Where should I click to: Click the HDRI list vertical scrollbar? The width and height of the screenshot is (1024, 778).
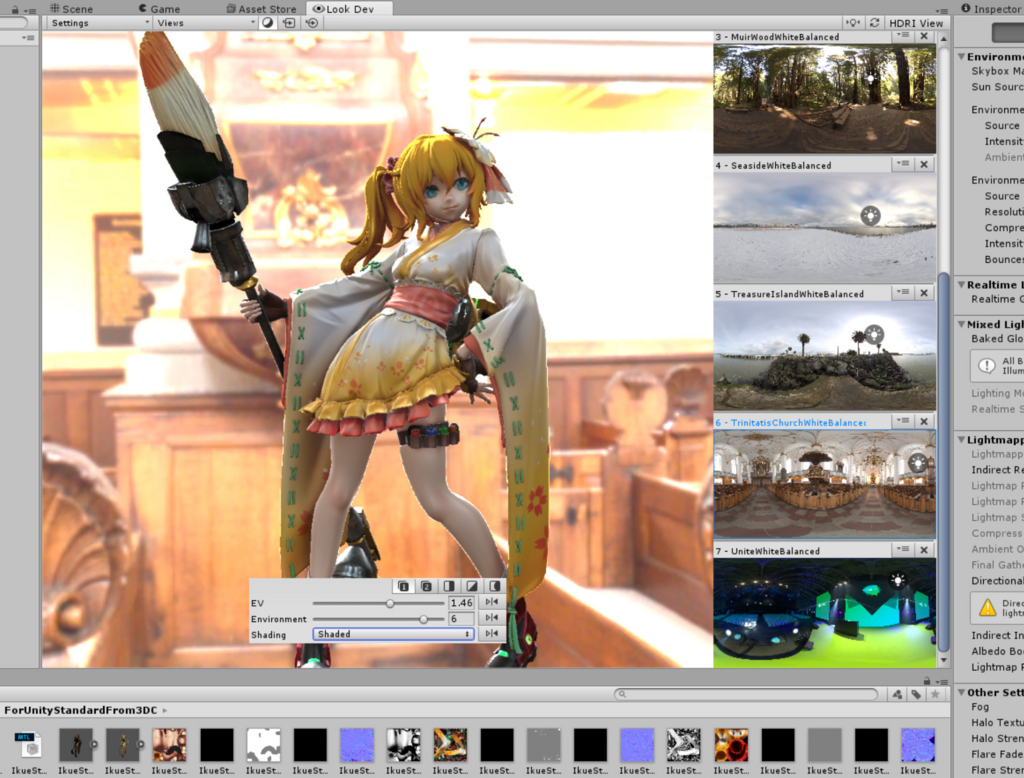click(943, 461)
